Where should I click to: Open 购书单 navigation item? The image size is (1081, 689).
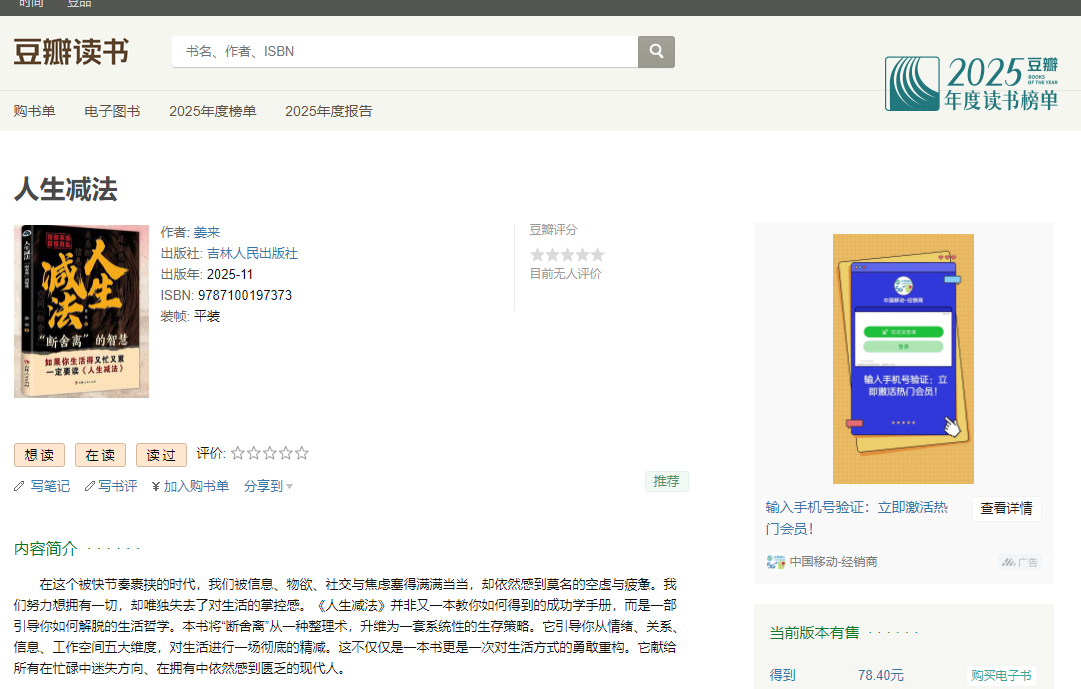34,111
